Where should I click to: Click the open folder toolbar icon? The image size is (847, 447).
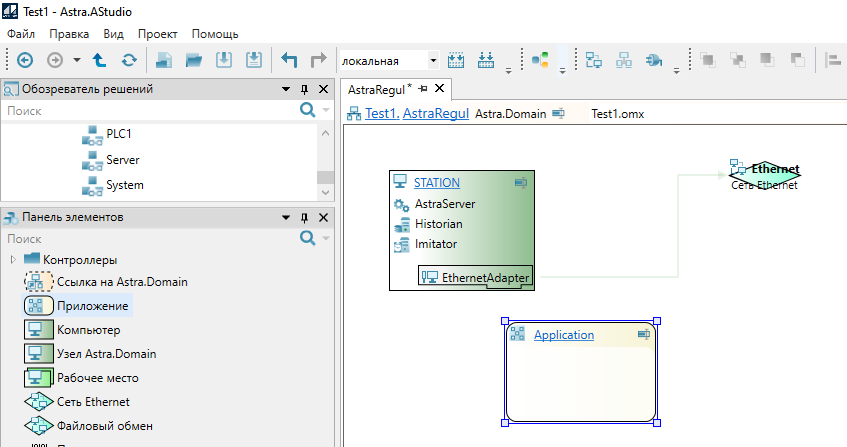(194, 60)
